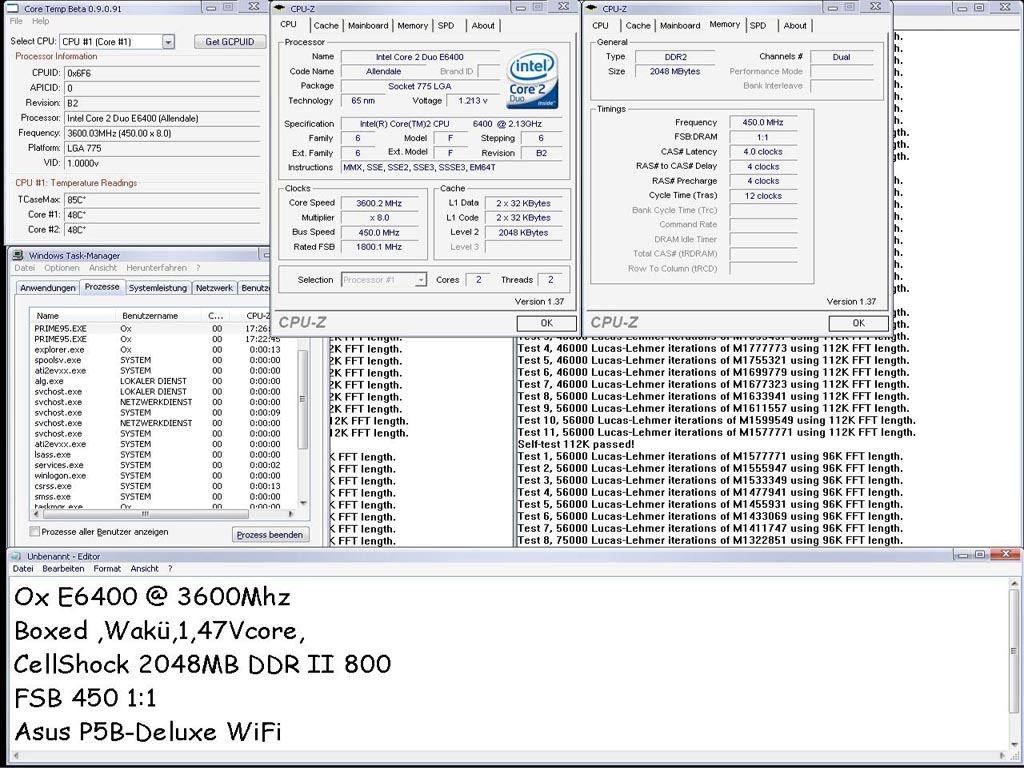The width and height of the screenshot is (1024, 768).
Task: Open the Select CPU dropdown in Core Temp
Action: [x=168, y=42]
